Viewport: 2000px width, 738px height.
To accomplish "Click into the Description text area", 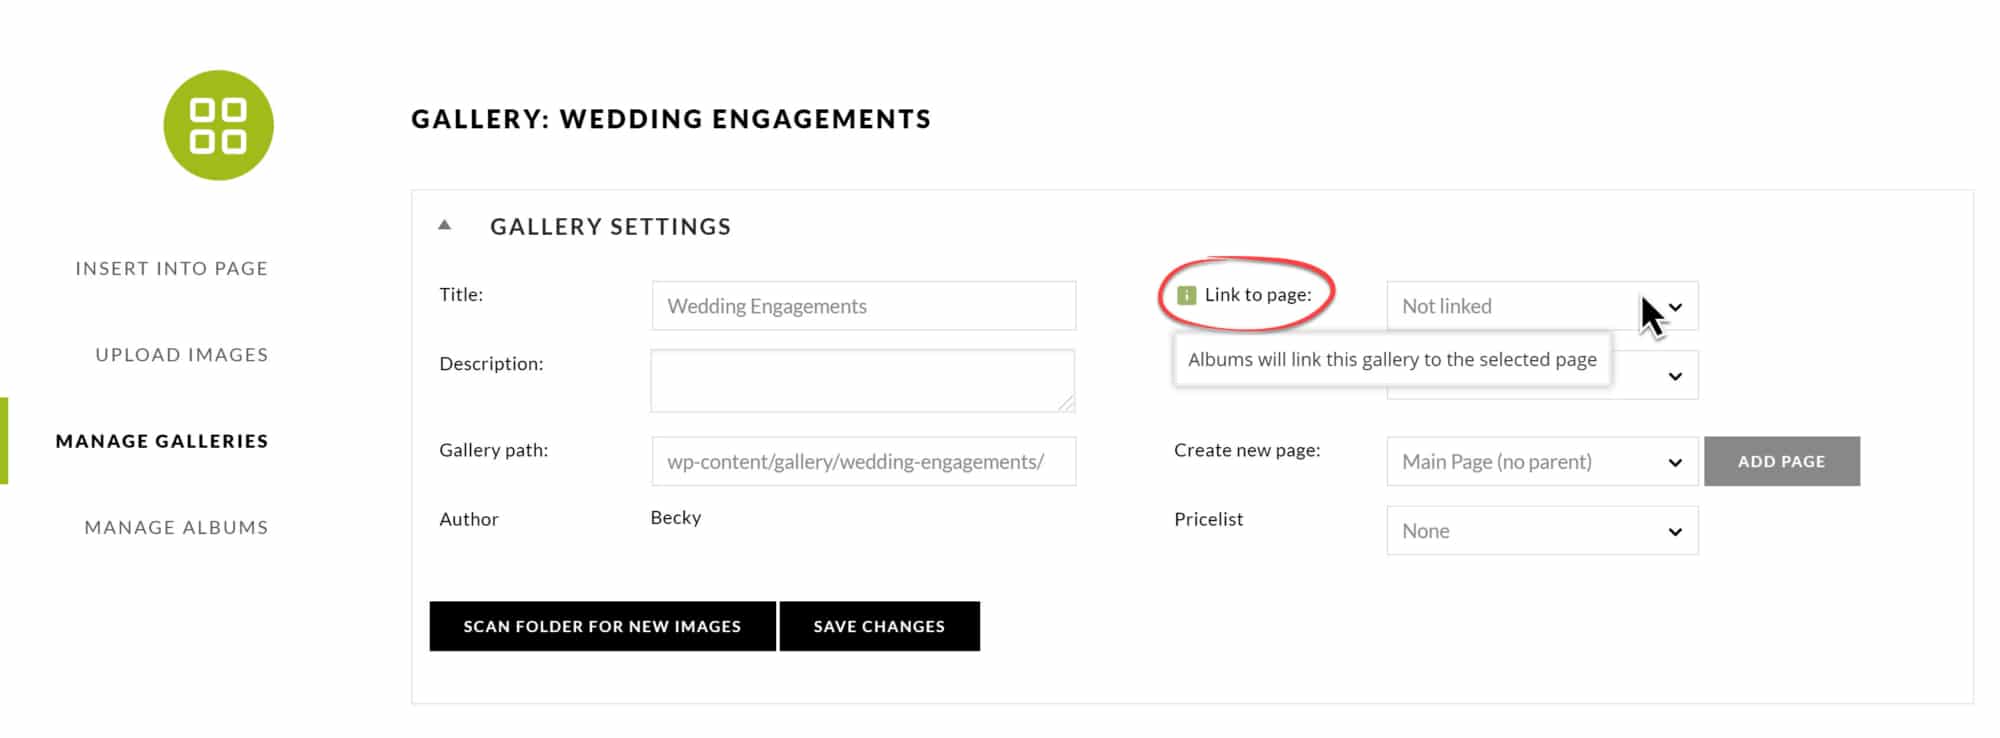I will [861, 379].
